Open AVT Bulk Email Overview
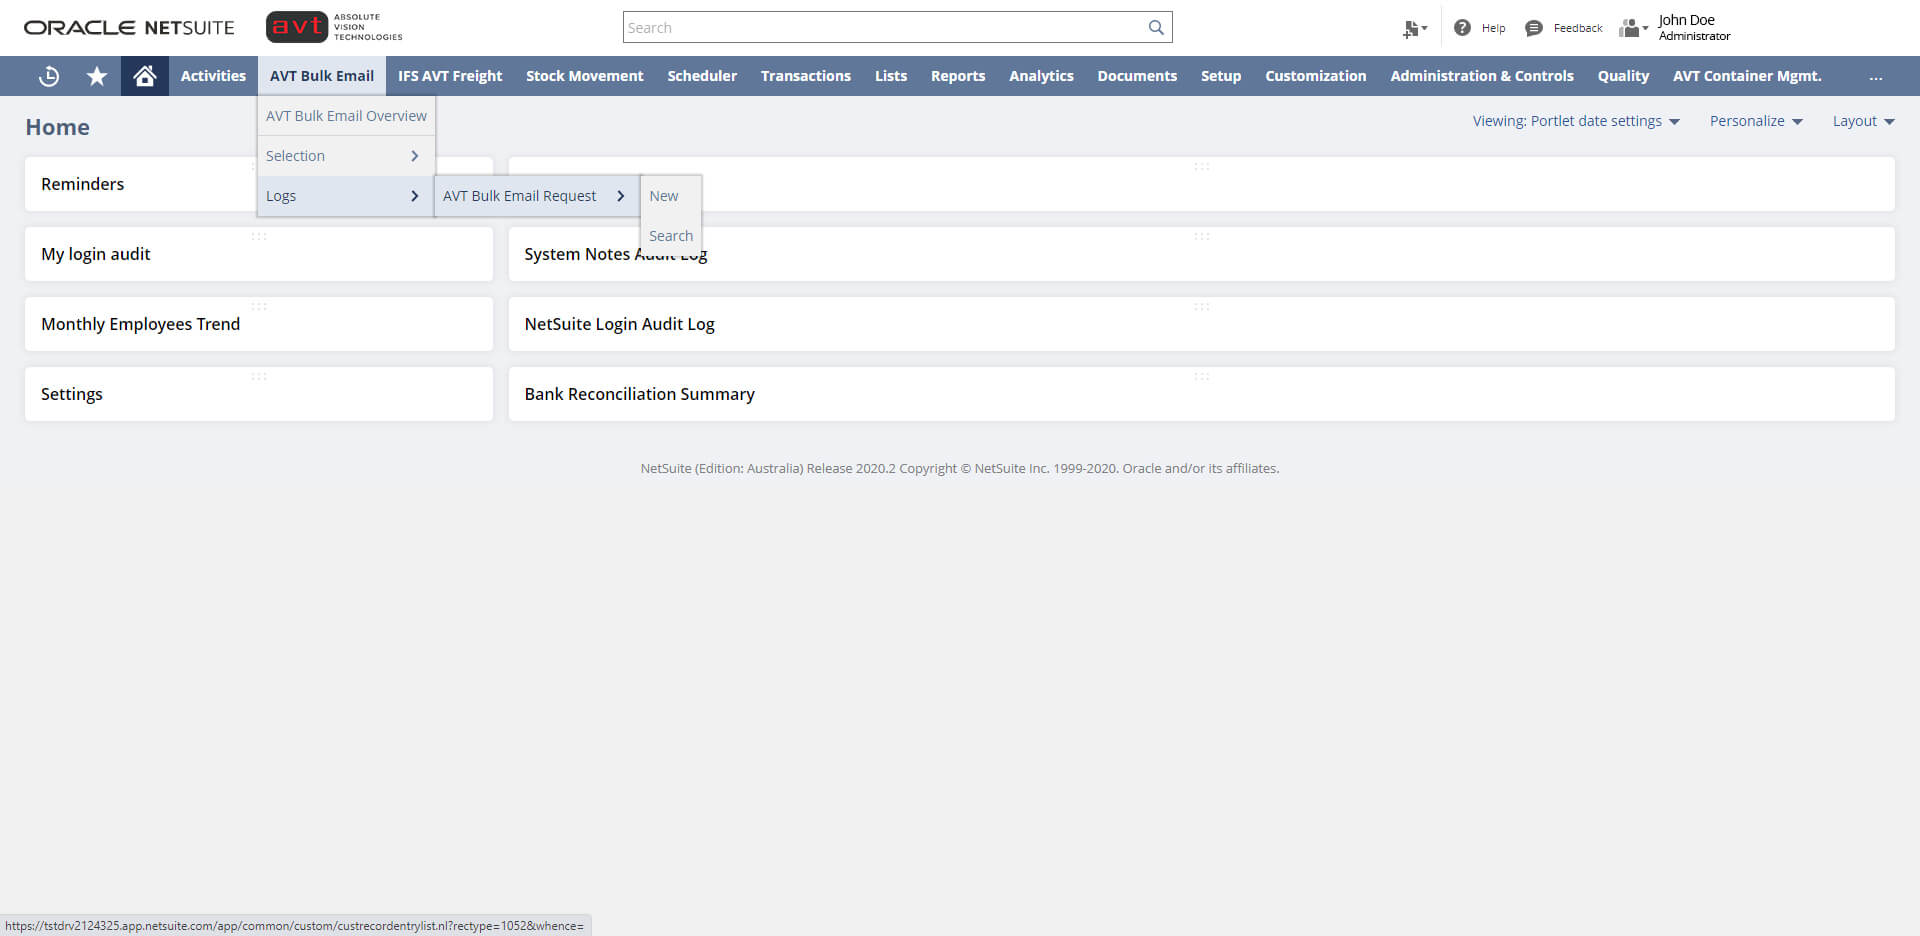 coord(345,115)
